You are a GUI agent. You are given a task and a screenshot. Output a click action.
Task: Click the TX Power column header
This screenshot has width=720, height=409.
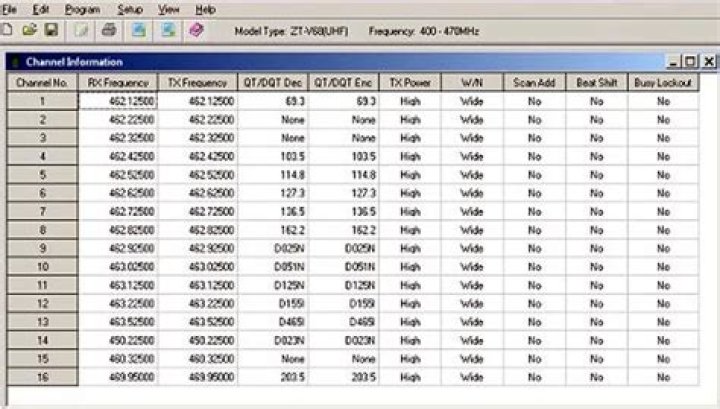coord(410,83)
